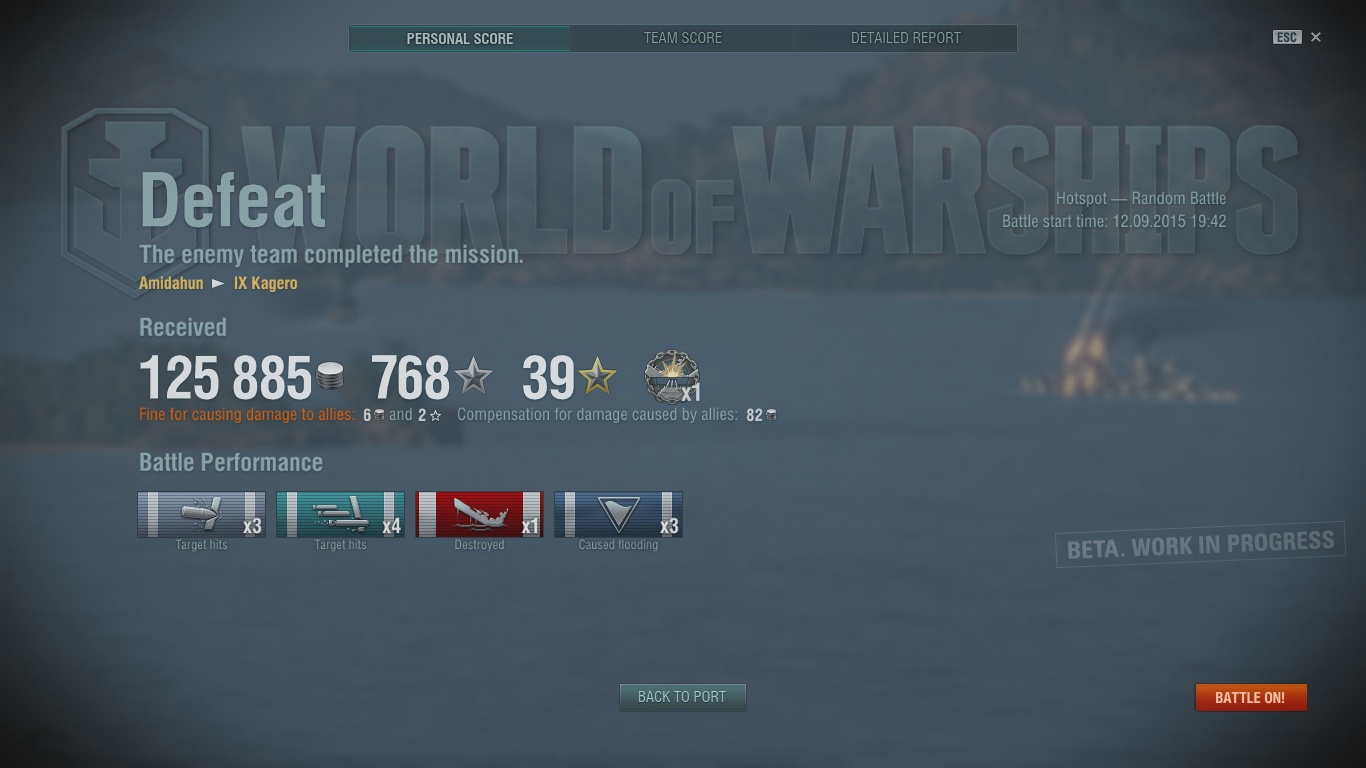The image size is (1366, 768).
Task: Select the red Destroyed ribbon
Action: (x=479, y=514)
